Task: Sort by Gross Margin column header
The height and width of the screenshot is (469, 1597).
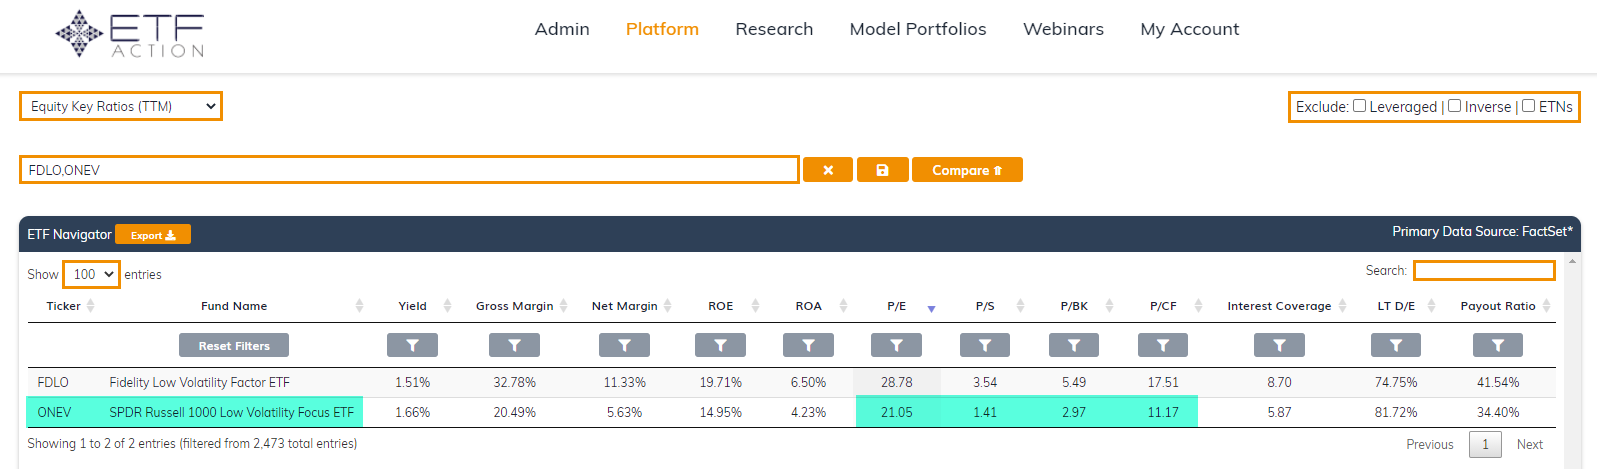Action: [x=514, y=306]
